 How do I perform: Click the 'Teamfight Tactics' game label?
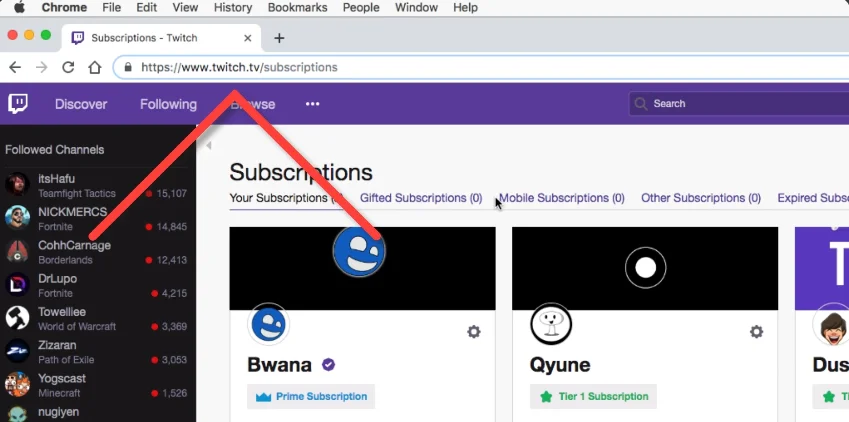tap(77, 193)
